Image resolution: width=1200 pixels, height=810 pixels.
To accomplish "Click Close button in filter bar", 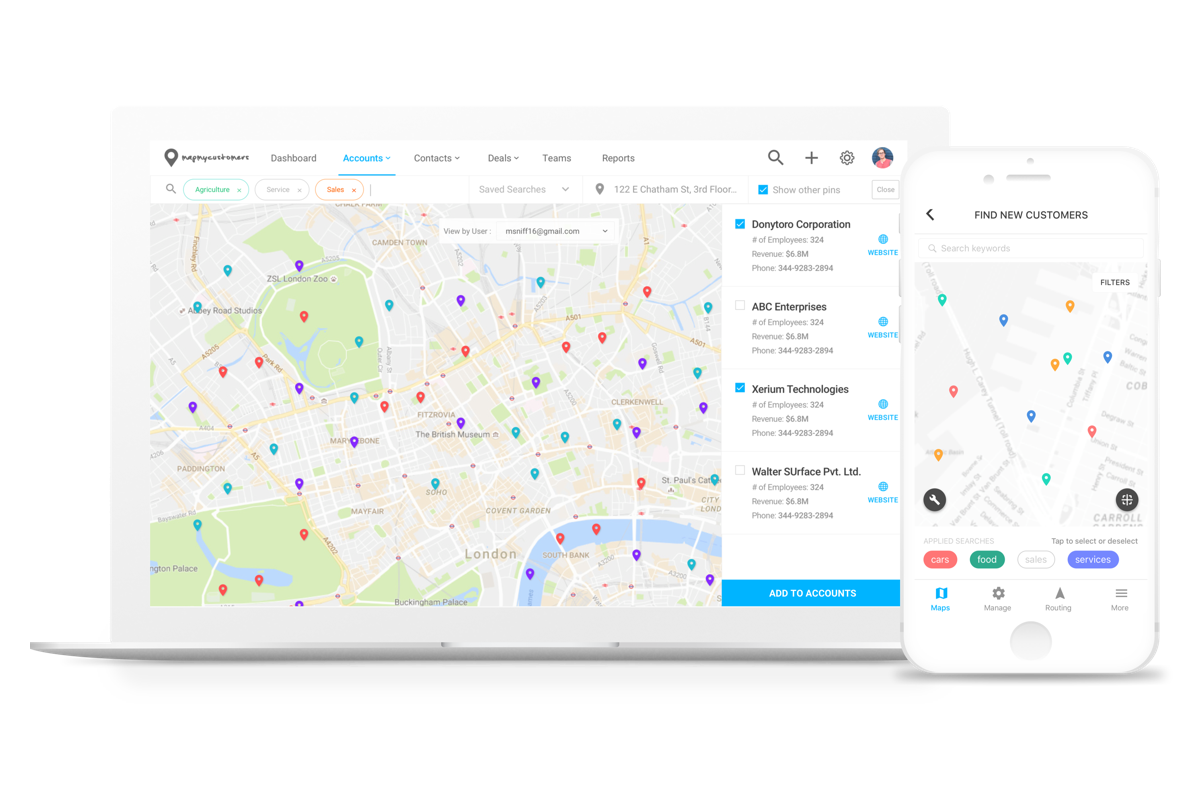I will pos(886,189).
